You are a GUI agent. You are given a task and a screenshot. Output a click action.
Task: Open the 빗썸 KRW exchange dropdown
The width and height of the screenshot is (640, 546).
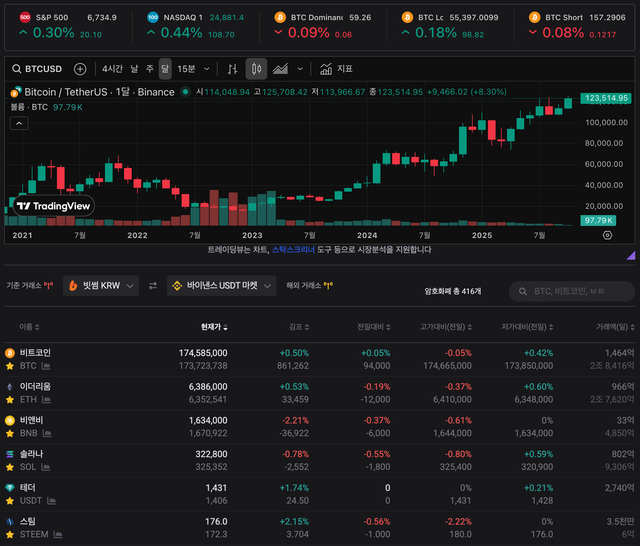(x=100, y=286)
